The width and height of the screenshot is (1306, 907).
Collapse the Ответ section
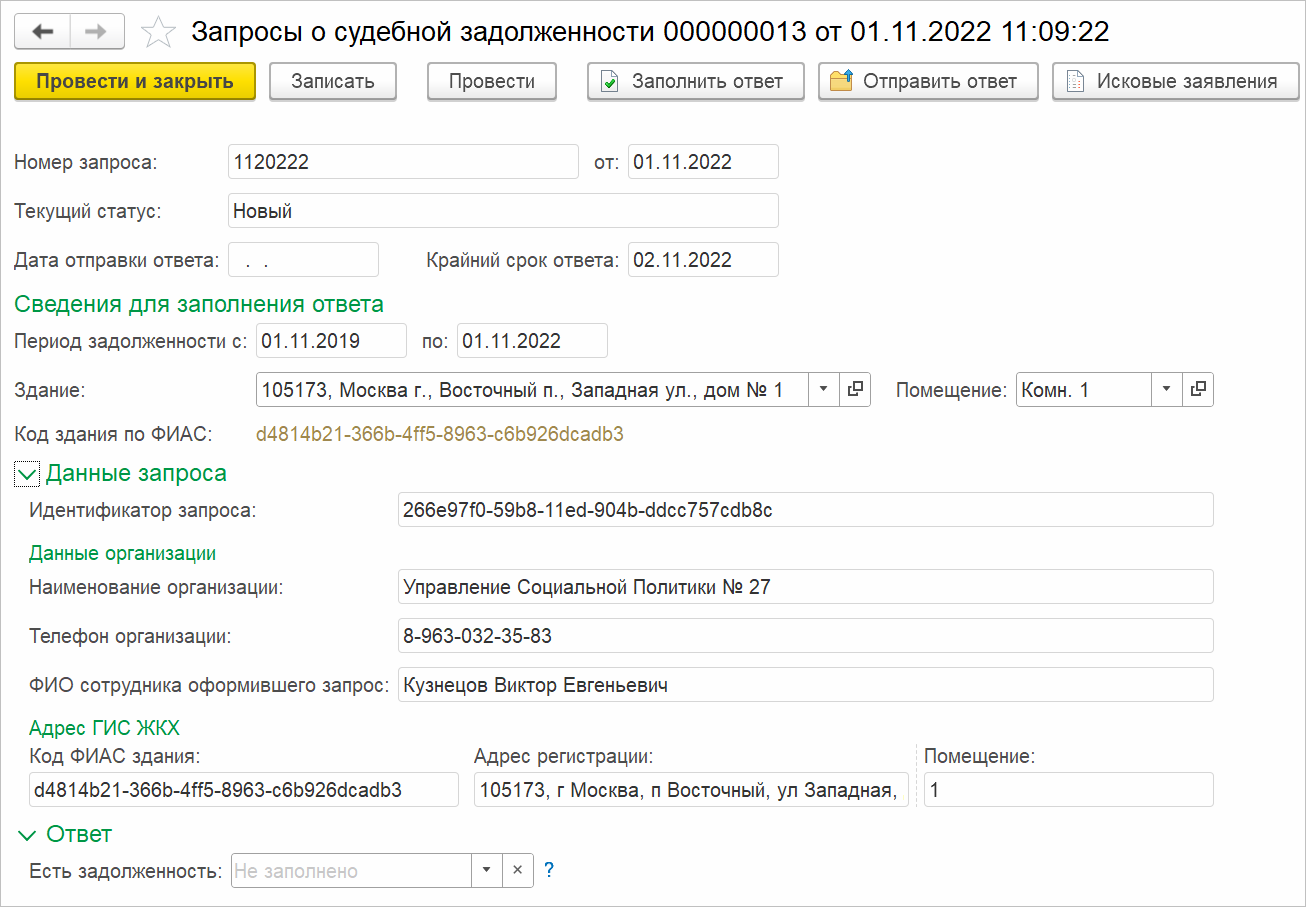[27, 835]
